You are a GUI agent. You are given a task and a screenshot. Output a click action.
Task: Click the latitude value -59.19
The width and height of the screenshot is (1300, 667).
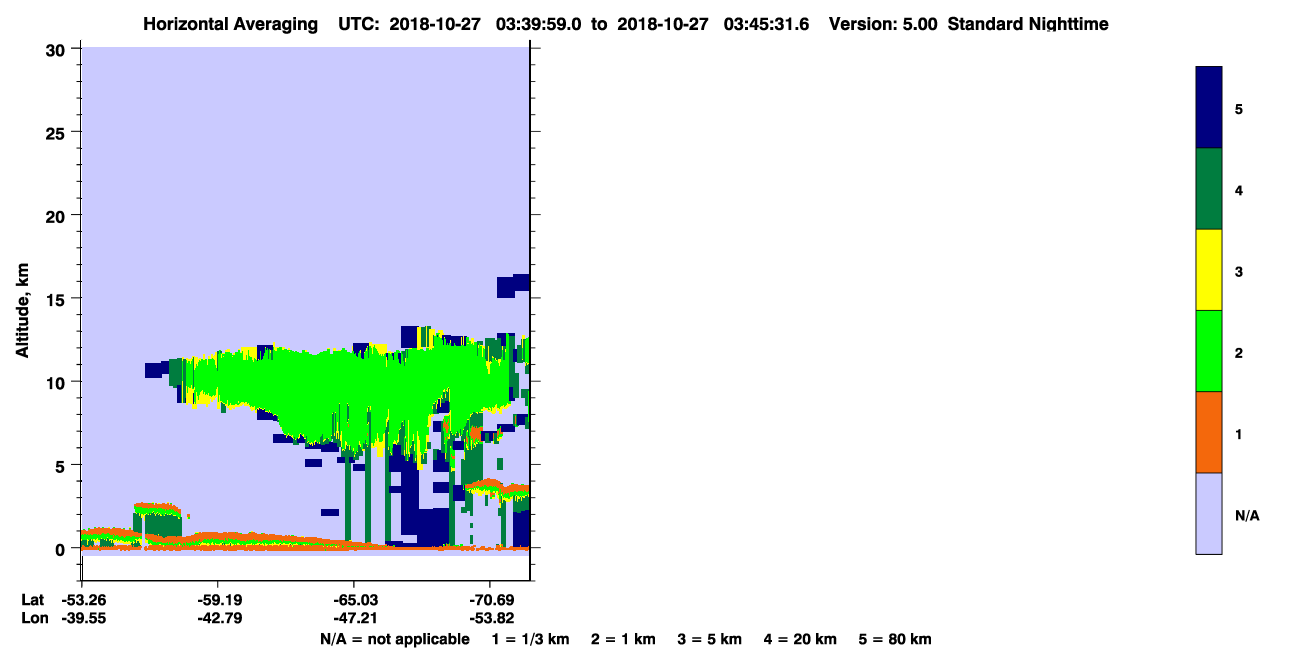pyautogui.click(x=218, y=600)
